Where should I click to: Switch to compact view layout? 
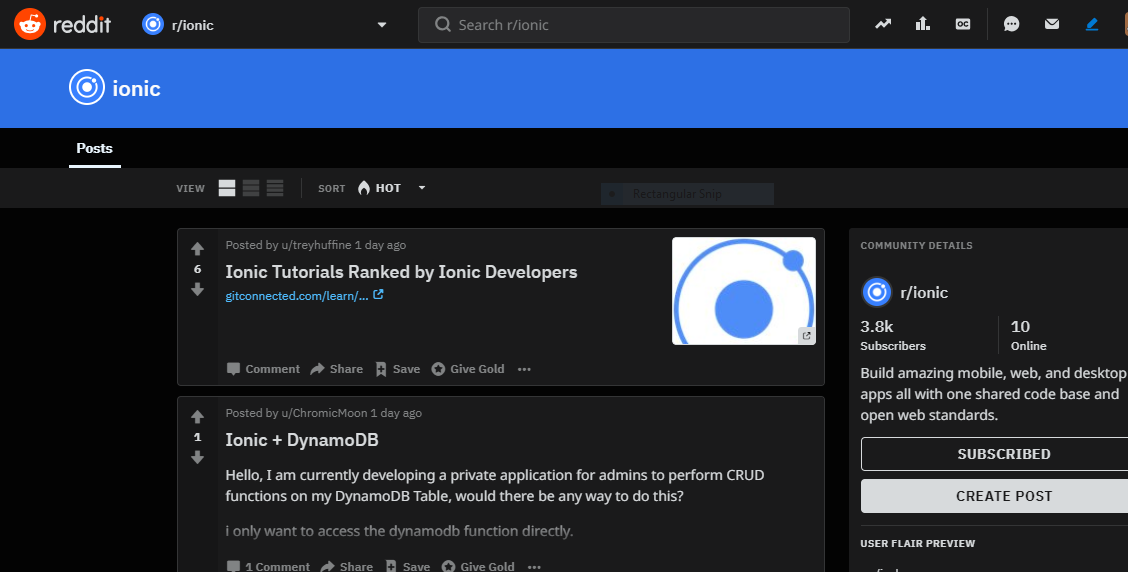[275, 188]
